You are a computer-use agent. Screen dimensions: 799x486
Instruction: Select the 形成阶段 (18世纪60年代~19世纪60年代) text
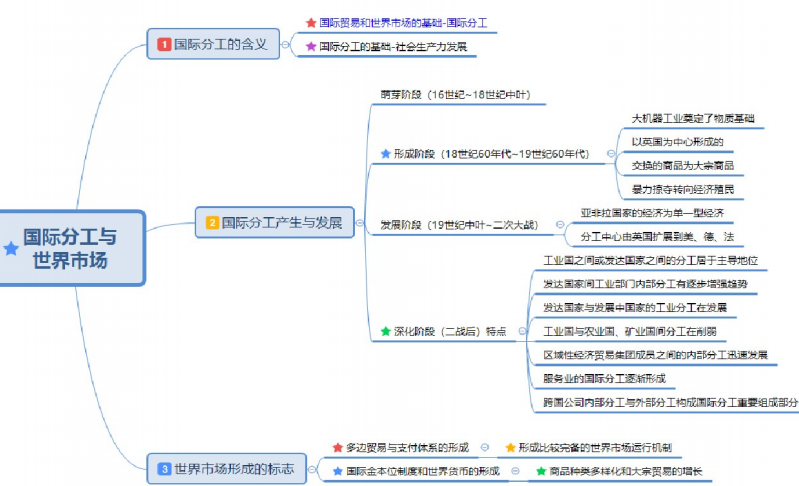[491, 154]
